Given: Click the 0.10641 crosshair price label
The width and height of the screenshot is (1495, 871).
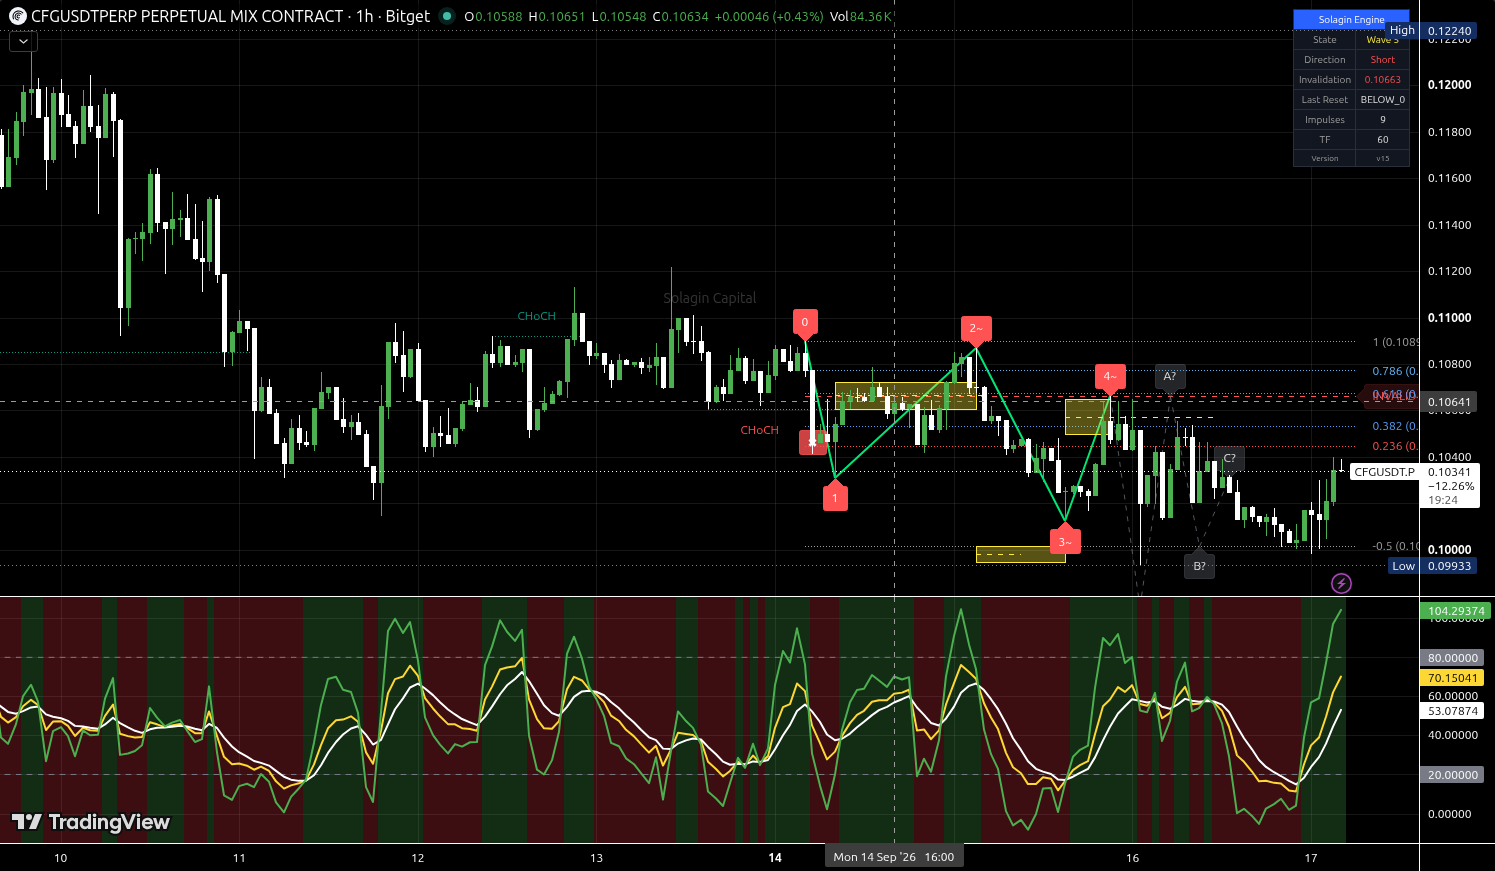Looking at the screenshot, I should coord(1448,402).
